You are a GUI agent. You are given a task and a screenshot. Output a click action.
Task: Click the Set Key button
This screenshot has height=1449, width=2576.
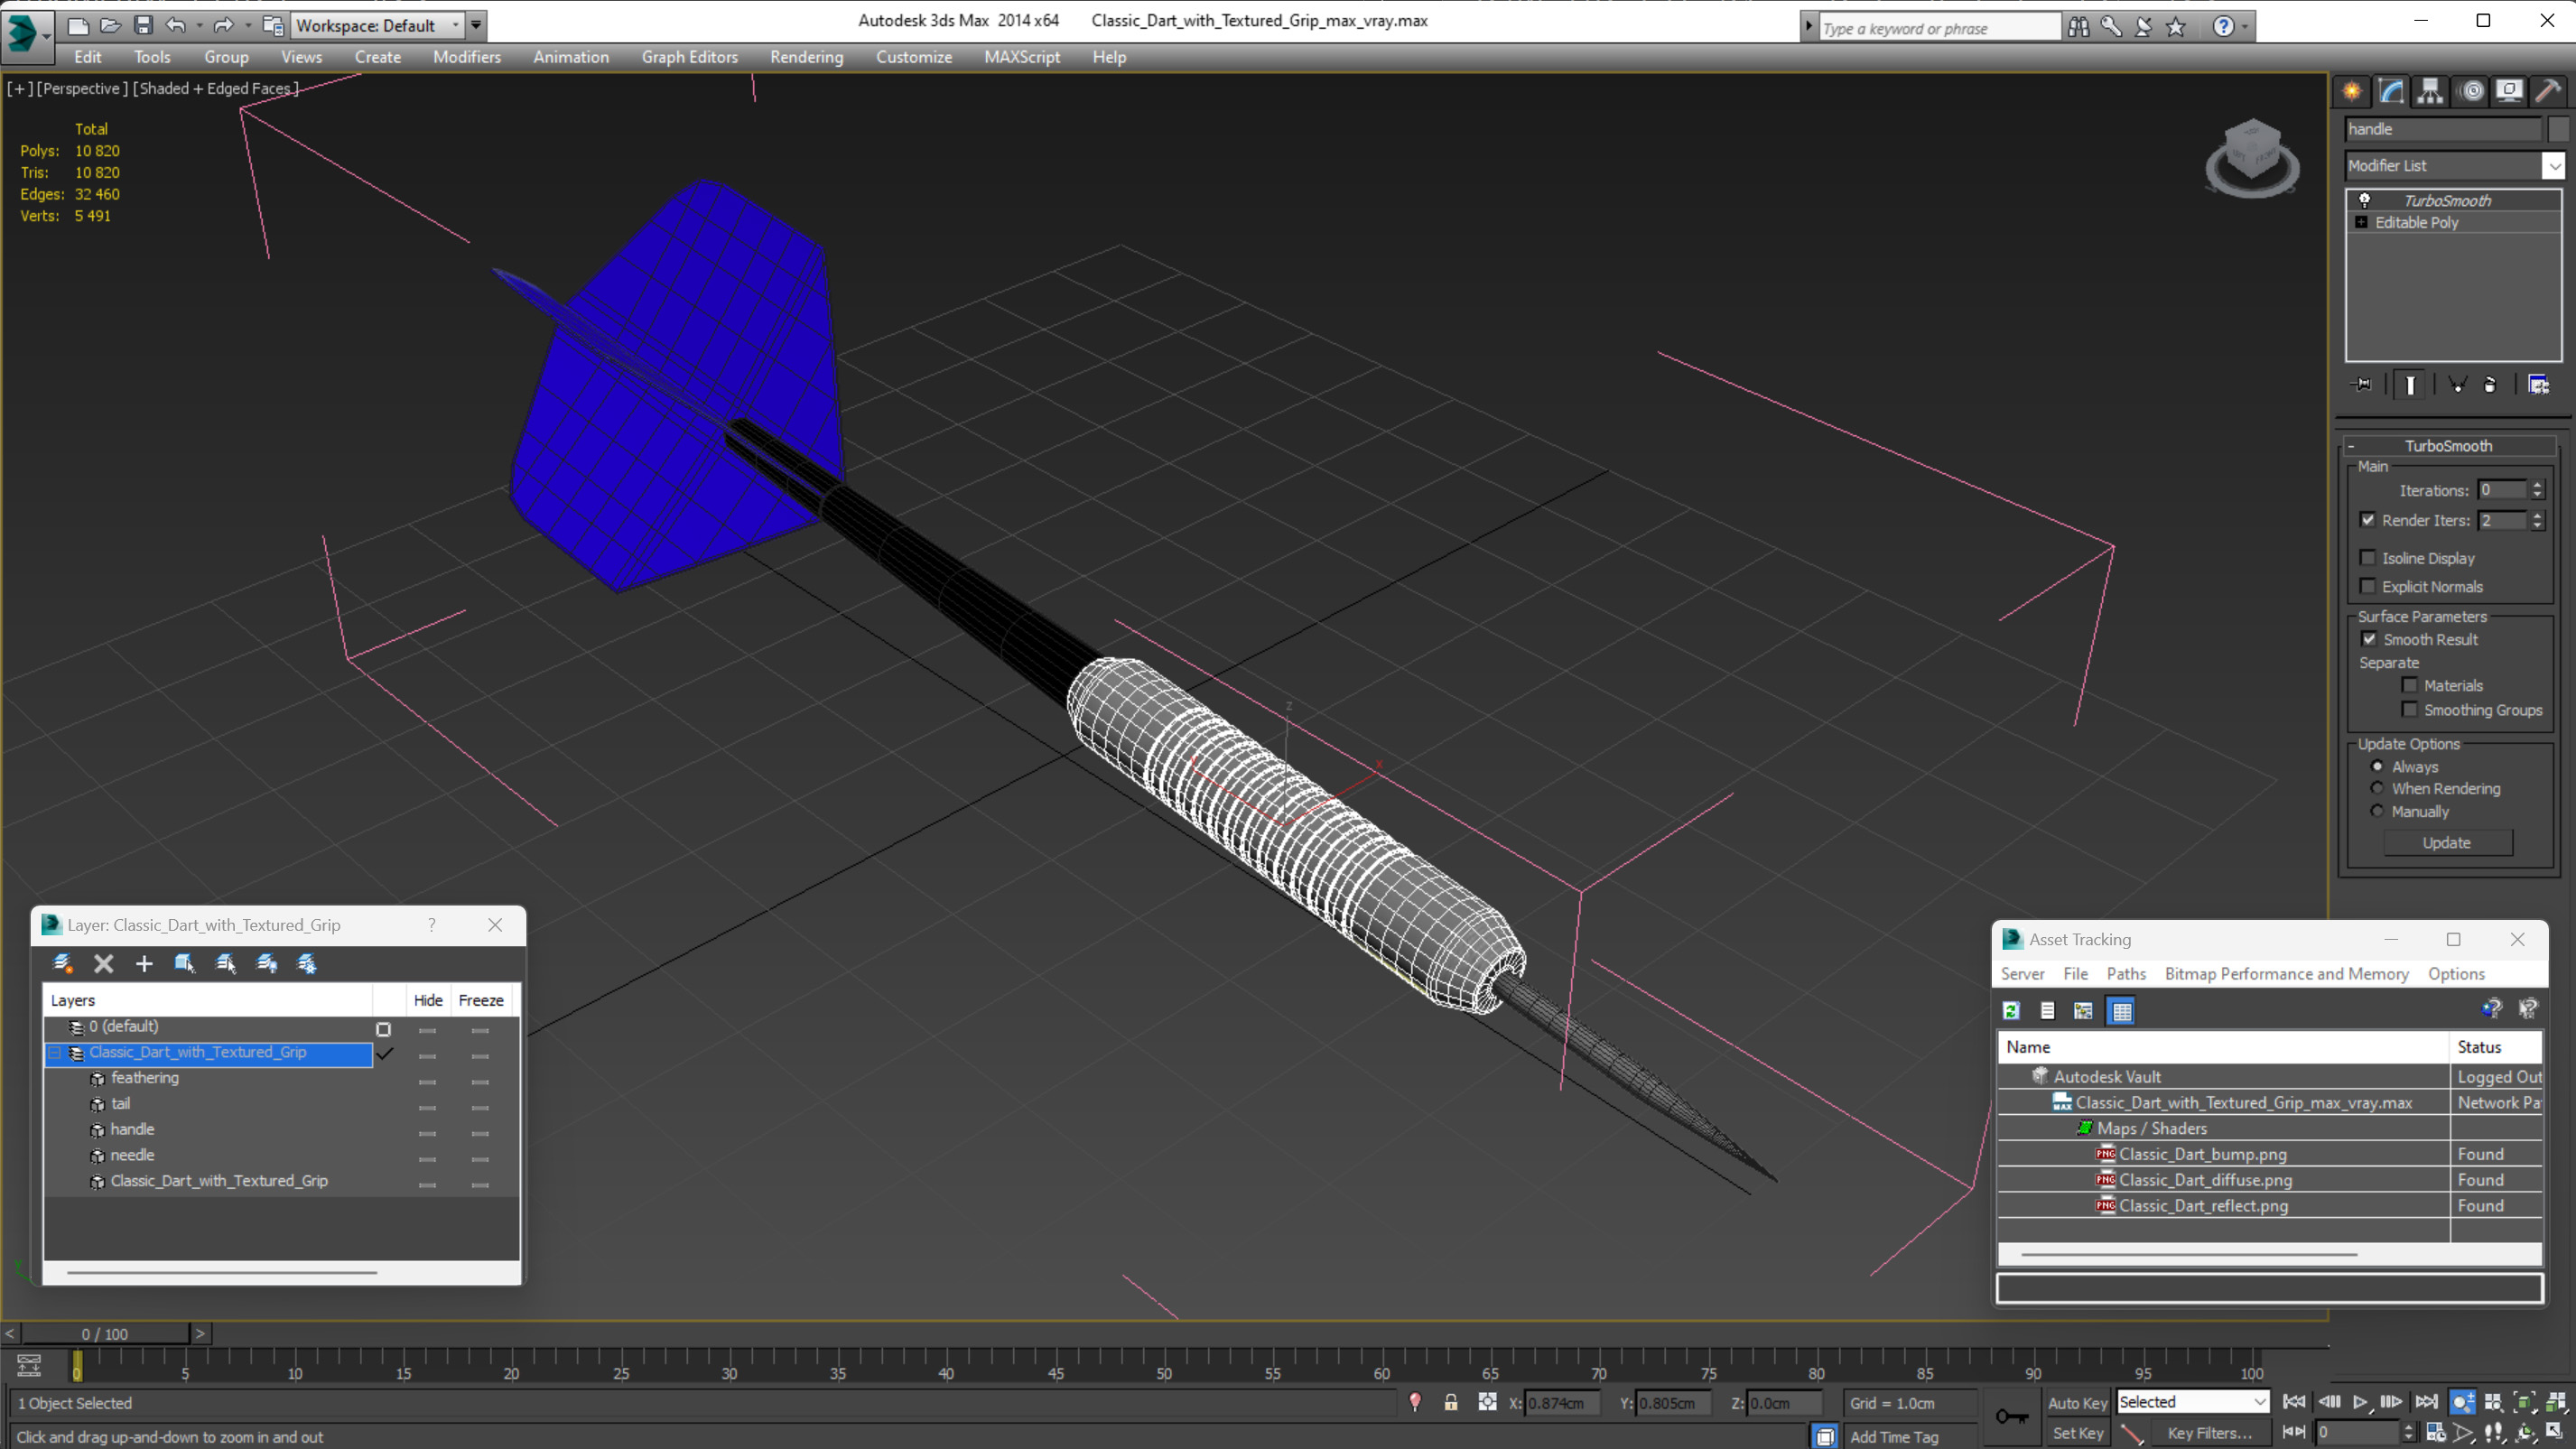click(2077, 1433)
